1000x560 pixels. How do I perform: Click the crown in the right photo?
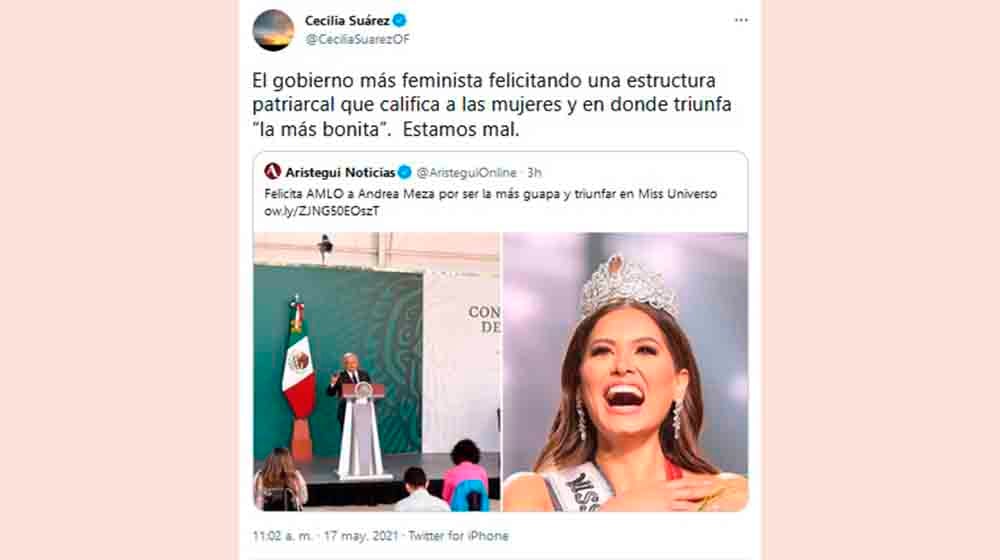click(626, 285)
